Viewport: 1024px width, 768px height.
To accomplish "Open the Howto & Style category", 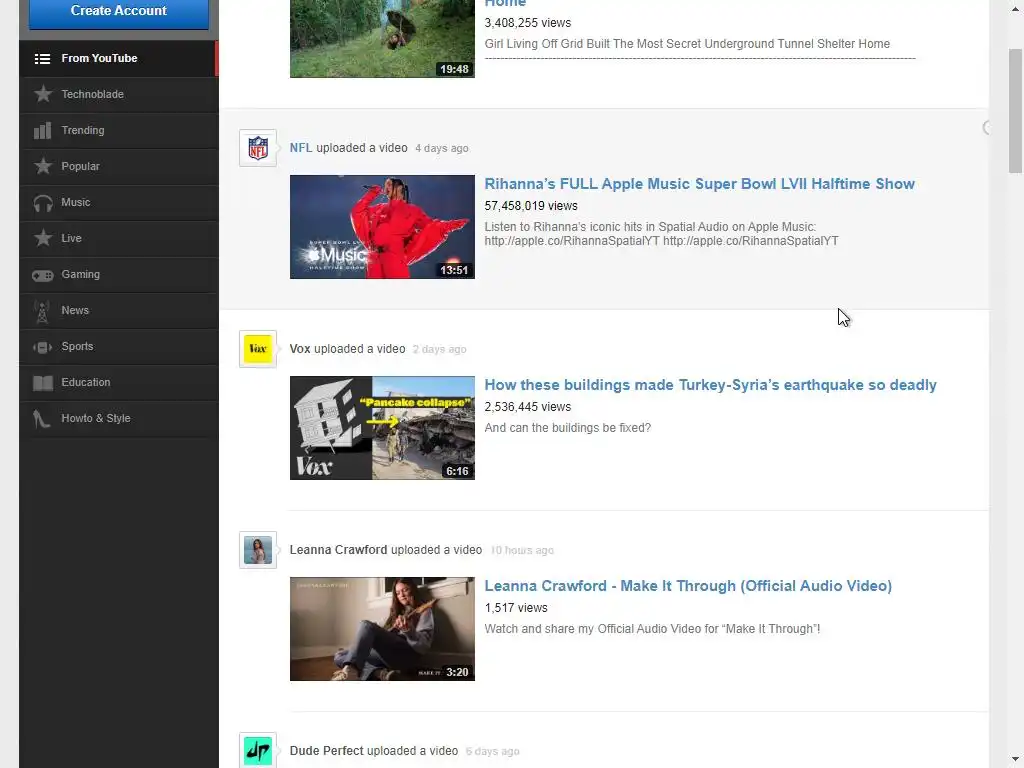I will (119, 418).
